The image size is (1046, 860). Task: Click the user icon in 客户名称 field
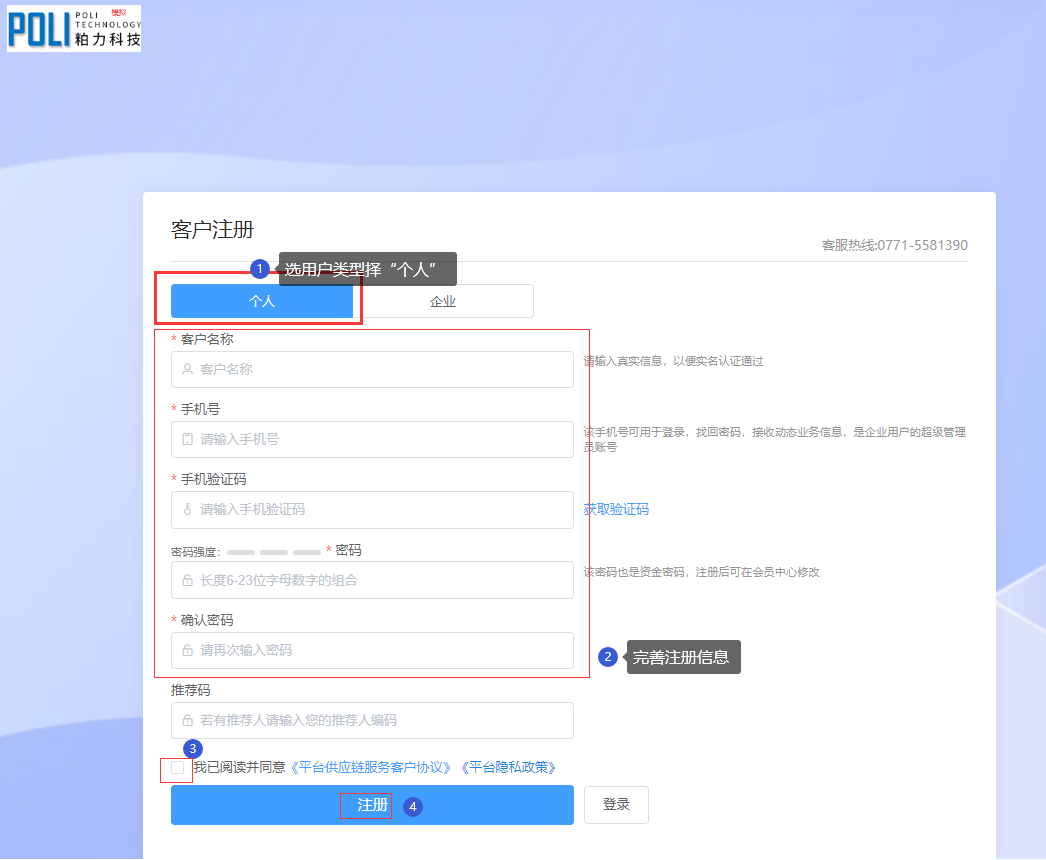point(187,369)
